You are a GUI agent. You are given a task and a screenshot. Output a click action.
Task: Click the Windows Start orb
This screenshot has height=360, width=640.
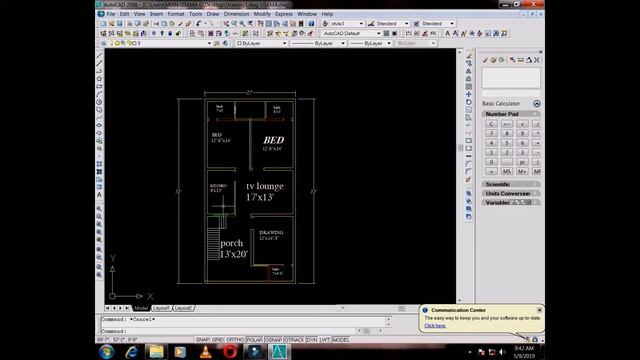[107, 352]
